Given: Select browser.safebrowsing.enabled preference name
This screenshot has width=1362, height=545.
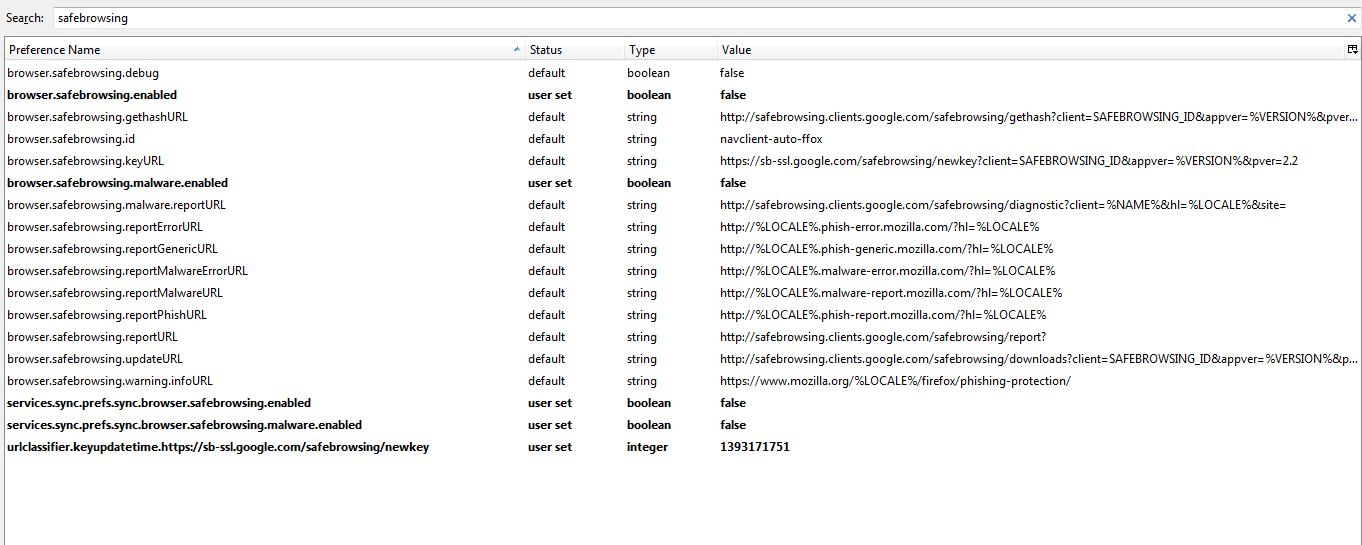Looking at the screenshot, I should (x=92, y=95).
